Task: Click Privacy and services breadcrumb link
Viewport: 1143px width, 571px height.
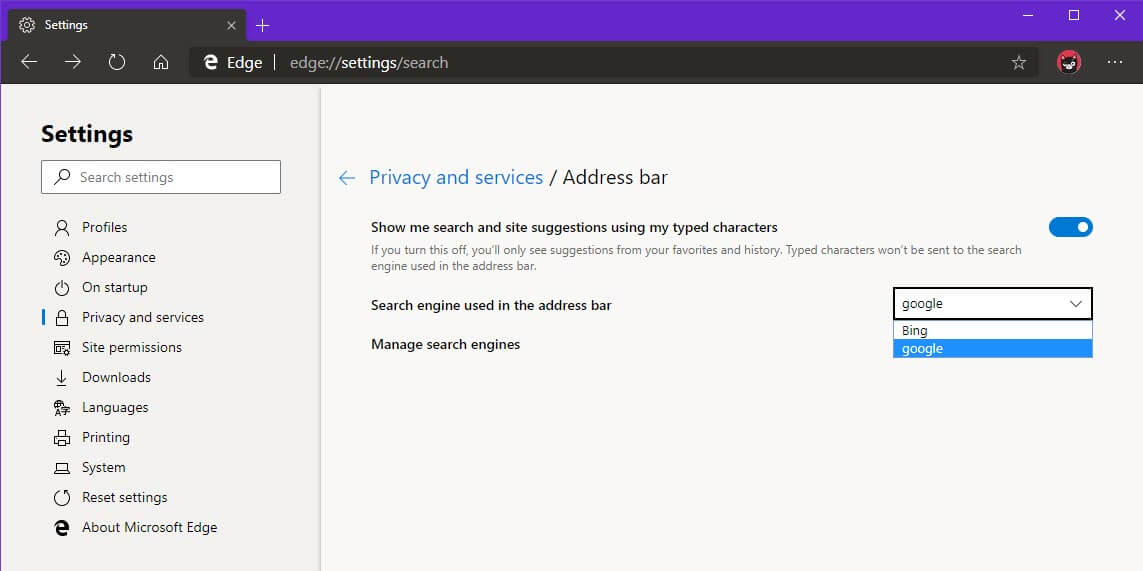Action: (456, 177)
